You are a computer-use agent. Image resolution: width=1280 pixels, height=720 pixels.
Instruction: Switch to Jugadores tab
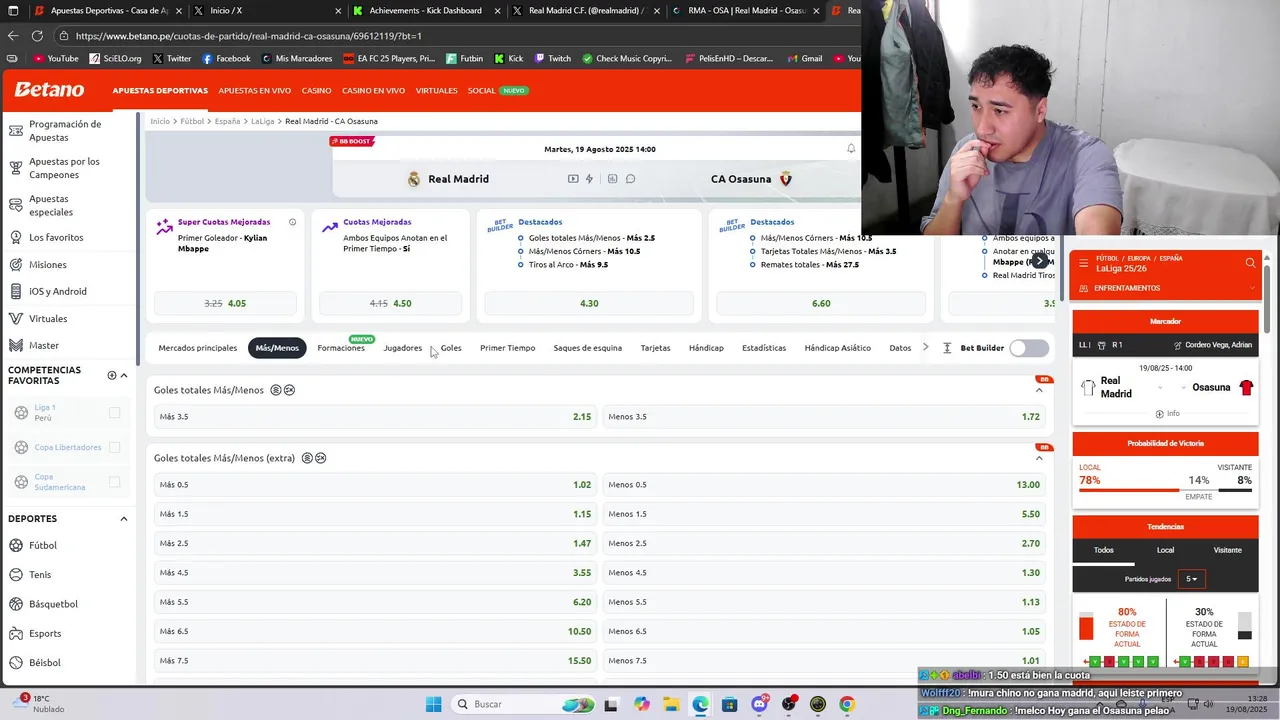(403, 348)
